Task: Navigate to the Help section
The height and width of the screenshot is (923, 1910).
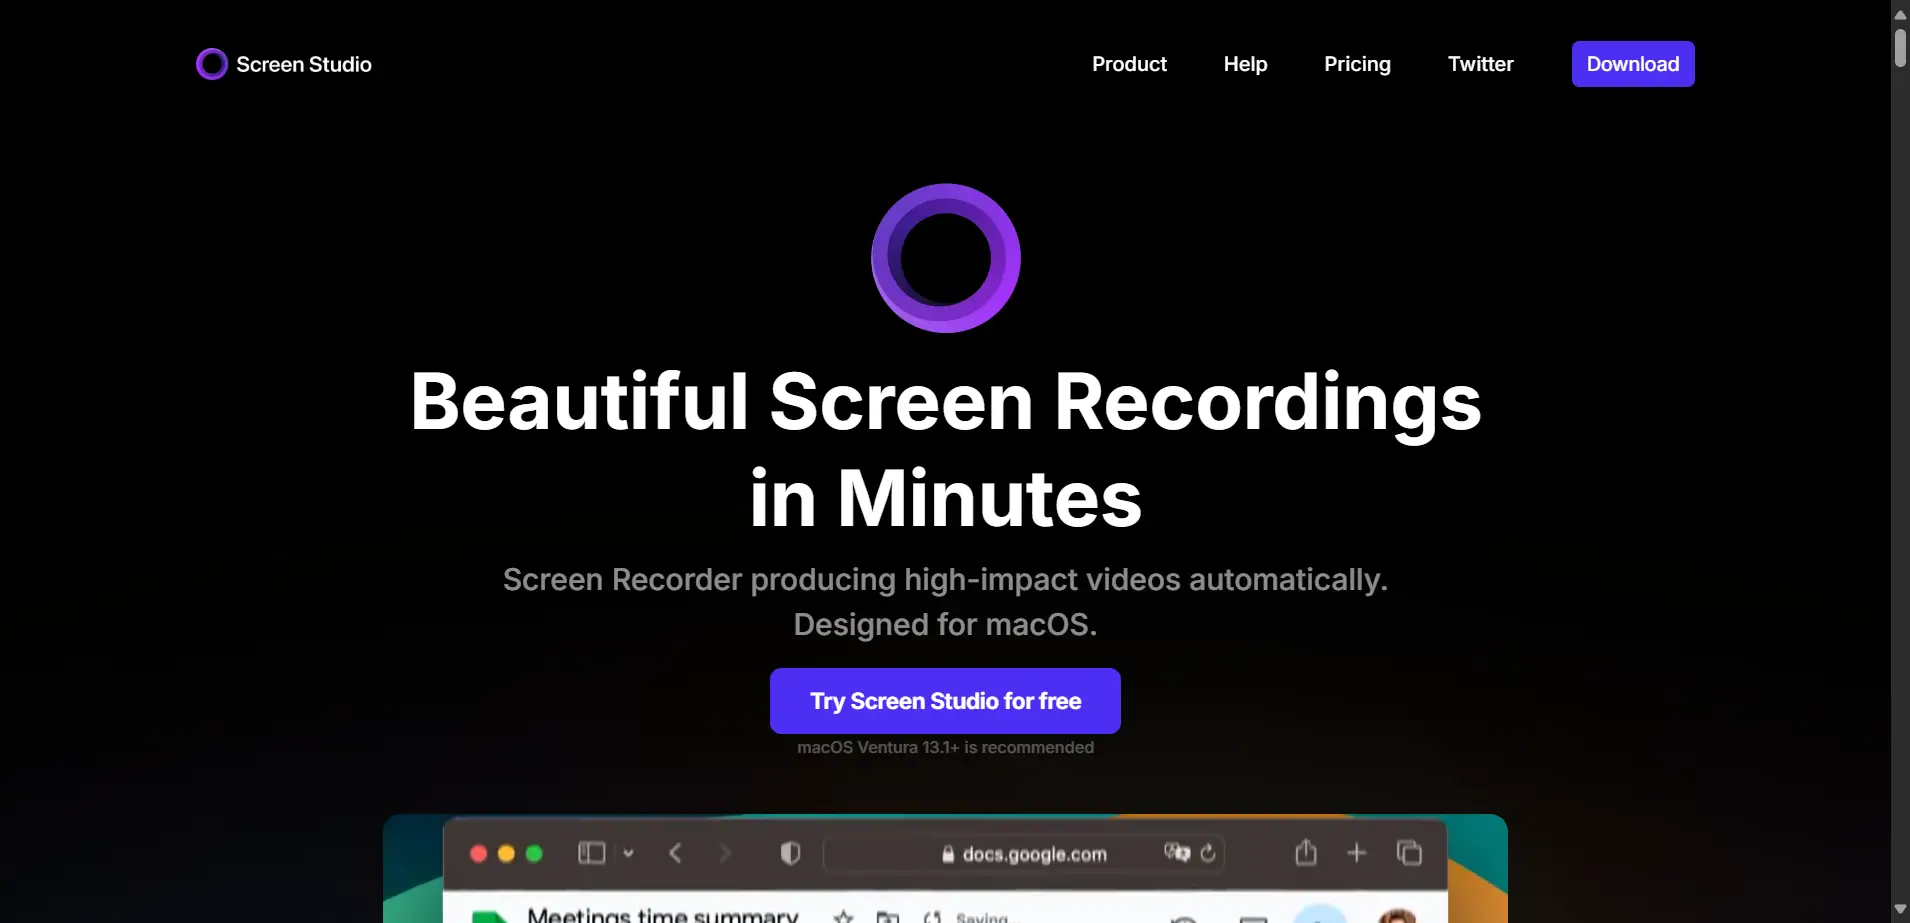Action: pyautogui.click(x=1245, y=63)
